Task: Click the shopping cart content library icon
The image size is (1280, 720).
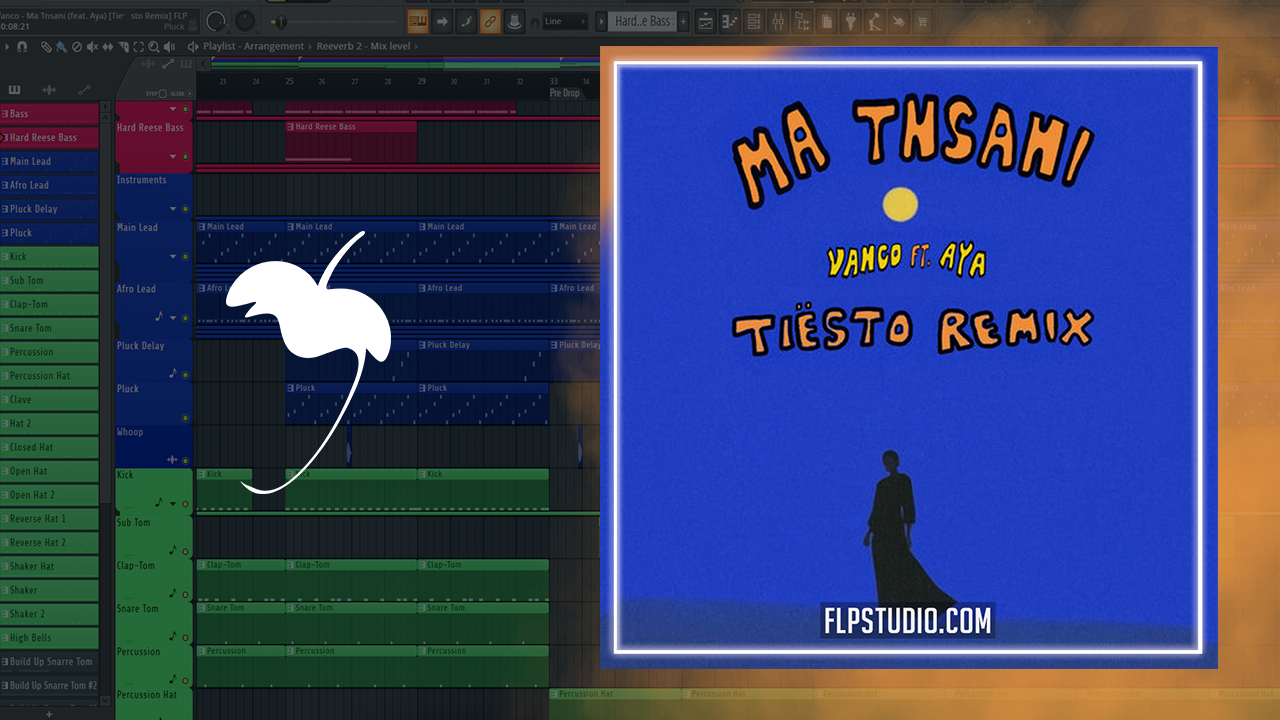Action: click(x=921, y=21)
